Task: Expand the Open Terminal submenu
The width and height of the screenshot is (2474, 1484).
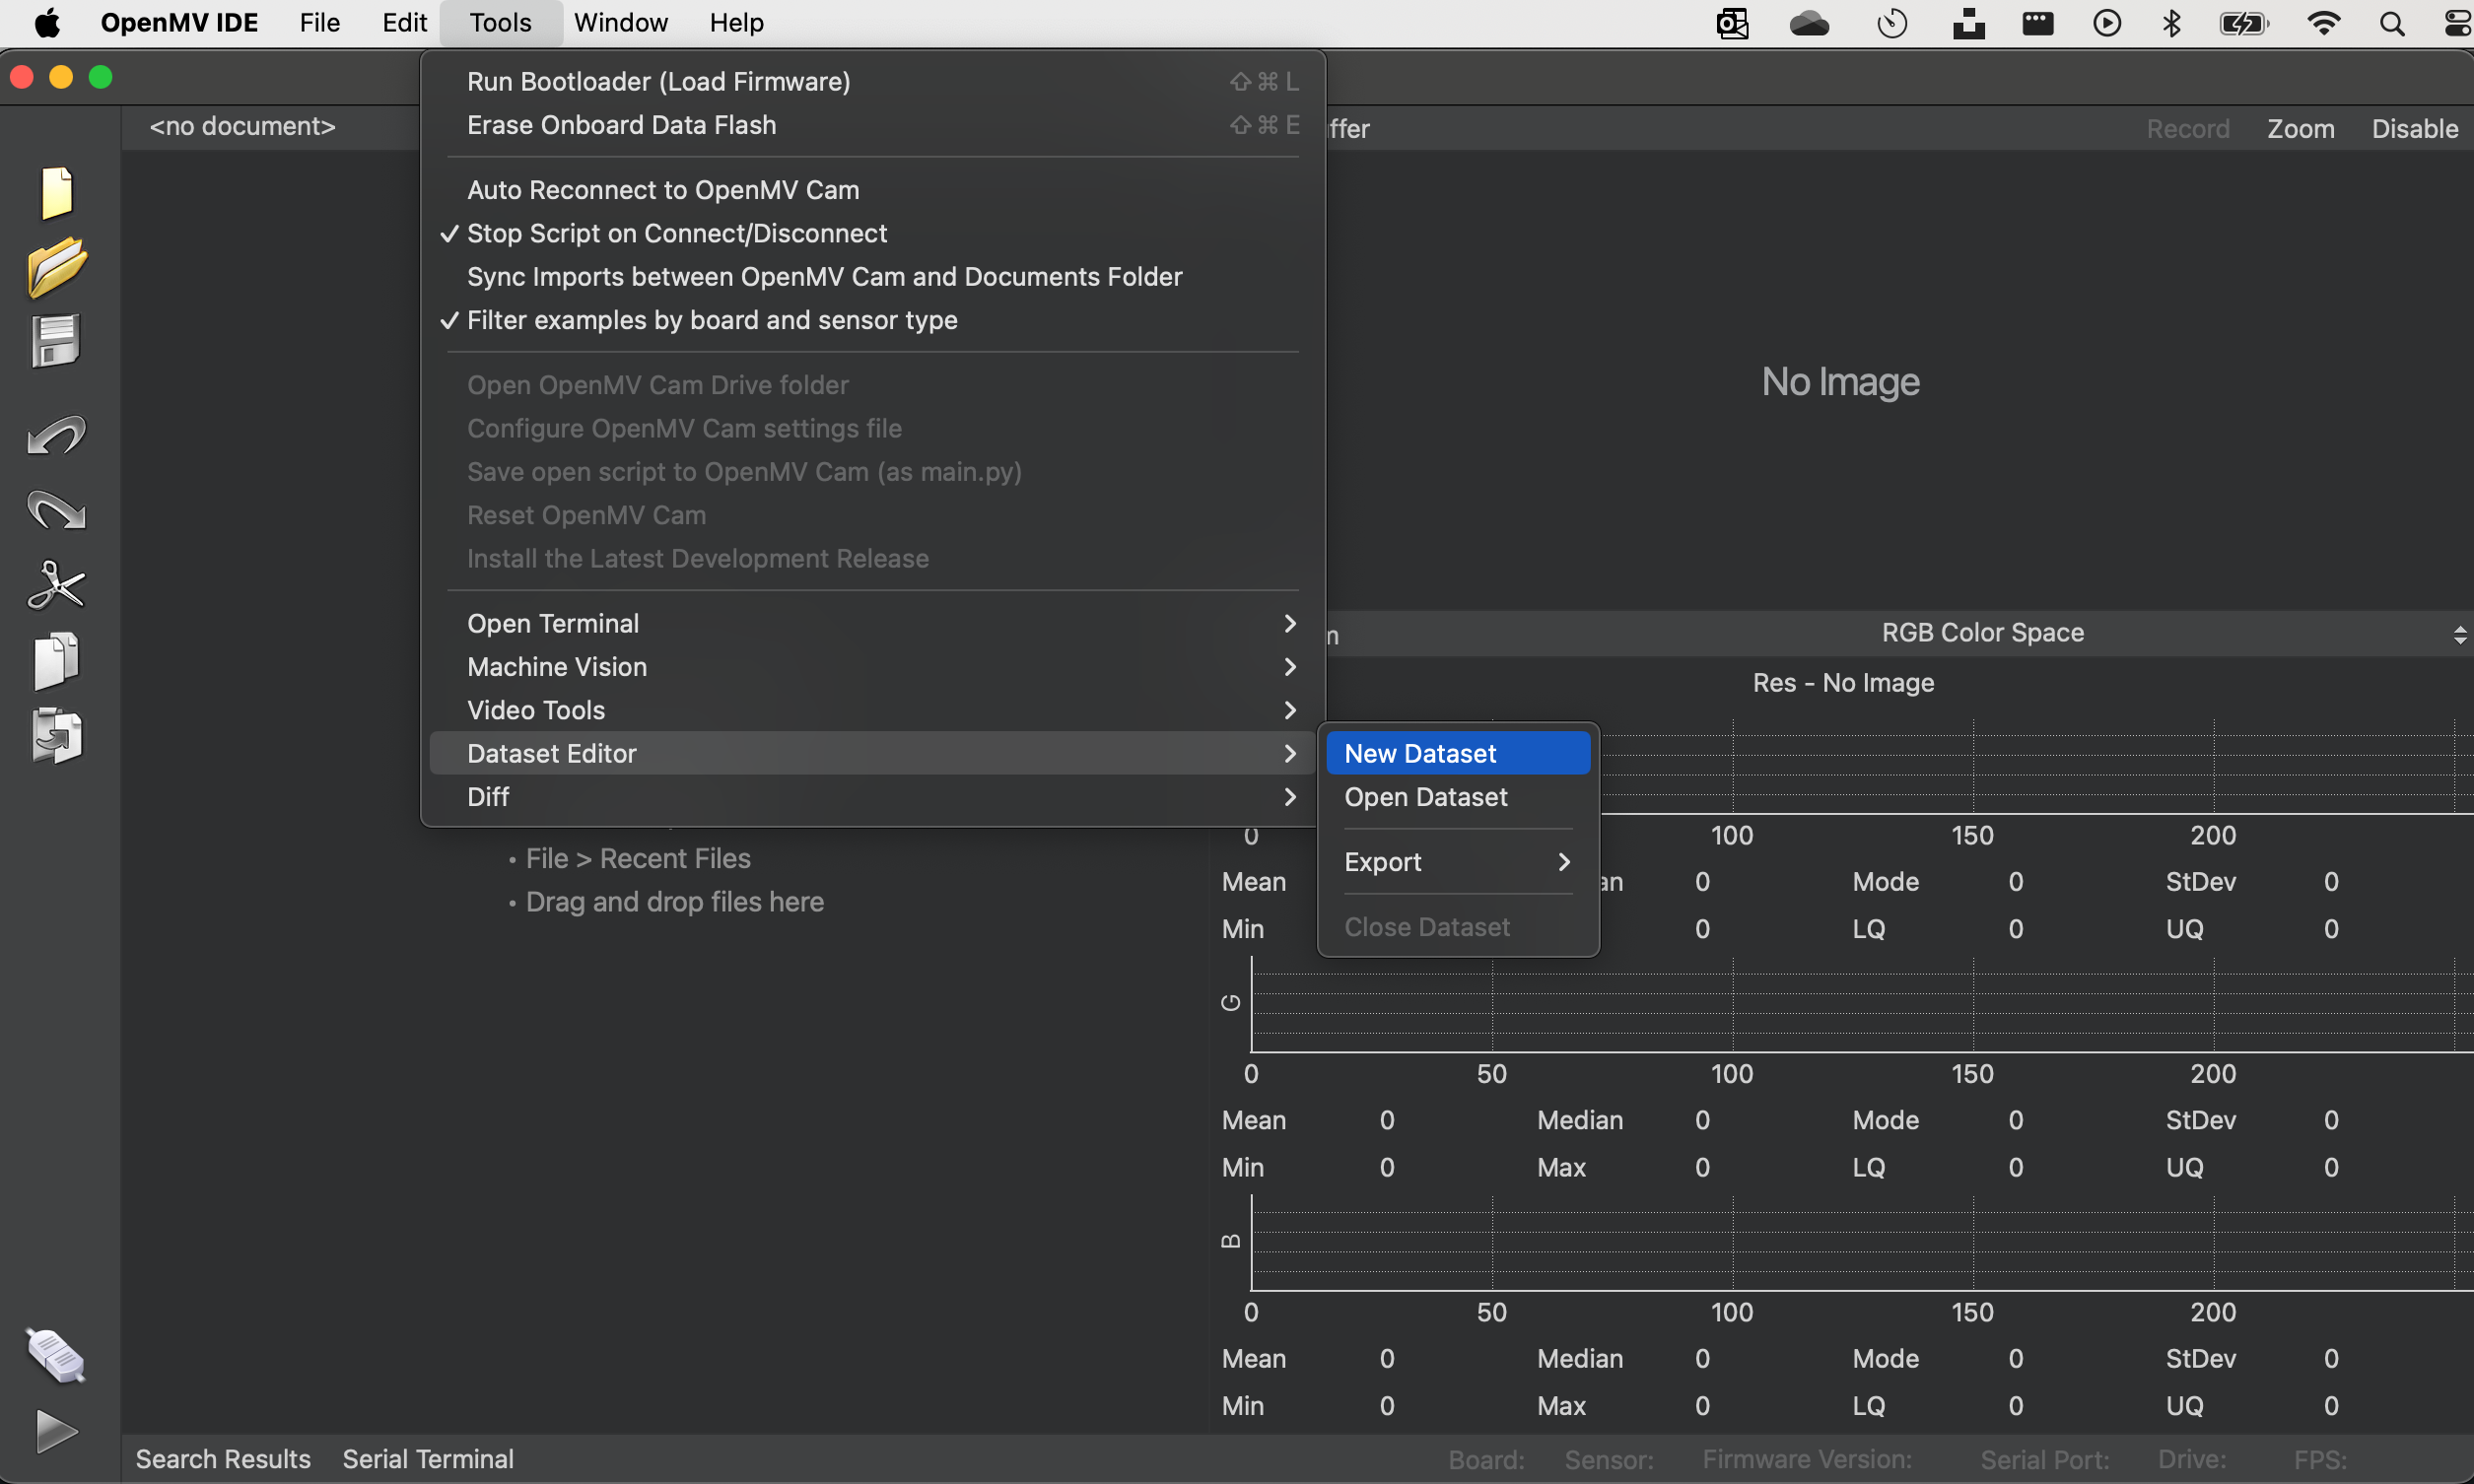Action: pos(872,623)
